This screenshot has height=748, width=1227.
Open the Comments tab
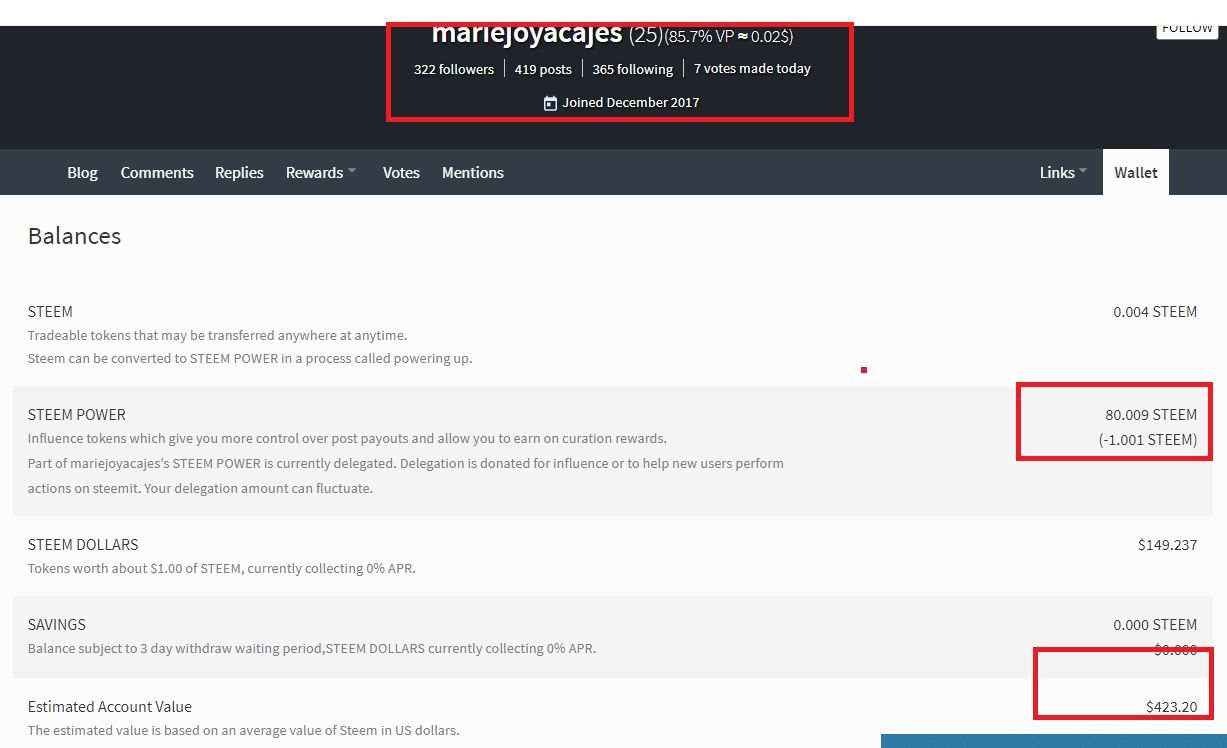tap(157, 173)
